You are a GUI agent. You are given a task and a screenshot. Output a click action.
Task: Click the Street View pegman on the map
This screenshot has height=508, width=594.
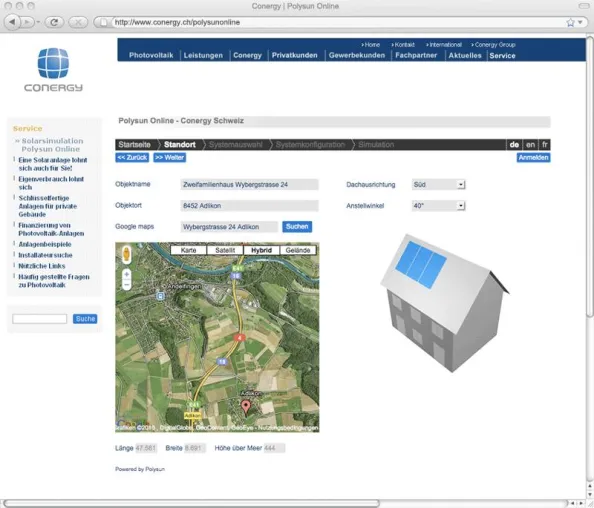[x=127, y=254]
